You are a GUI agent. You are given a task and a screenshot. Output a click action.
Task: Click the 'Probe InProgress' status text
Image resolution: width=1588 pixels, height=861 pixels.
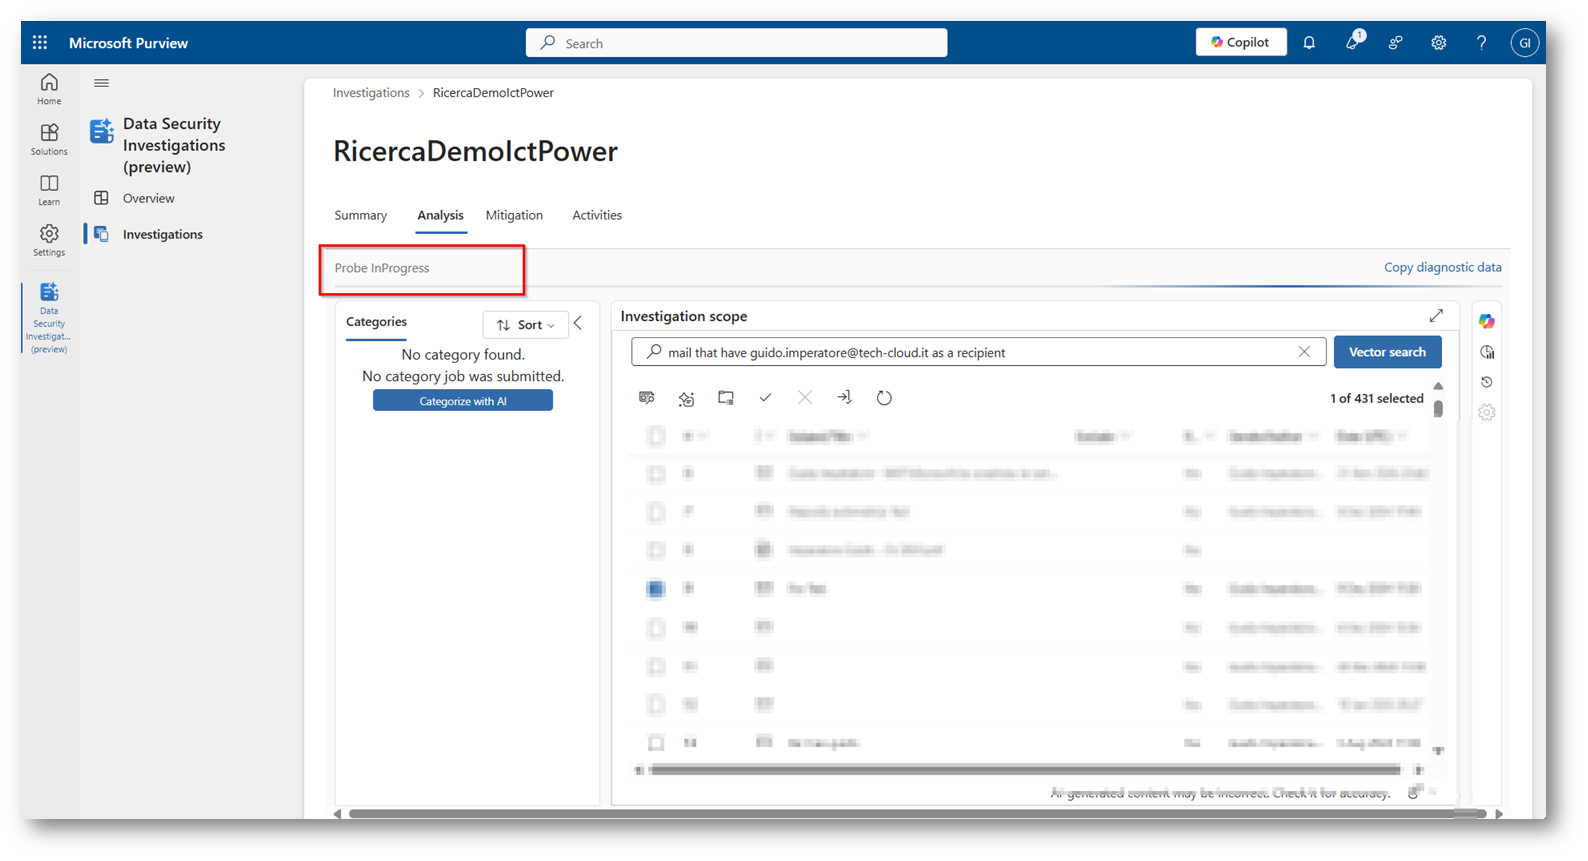(382, 268)
